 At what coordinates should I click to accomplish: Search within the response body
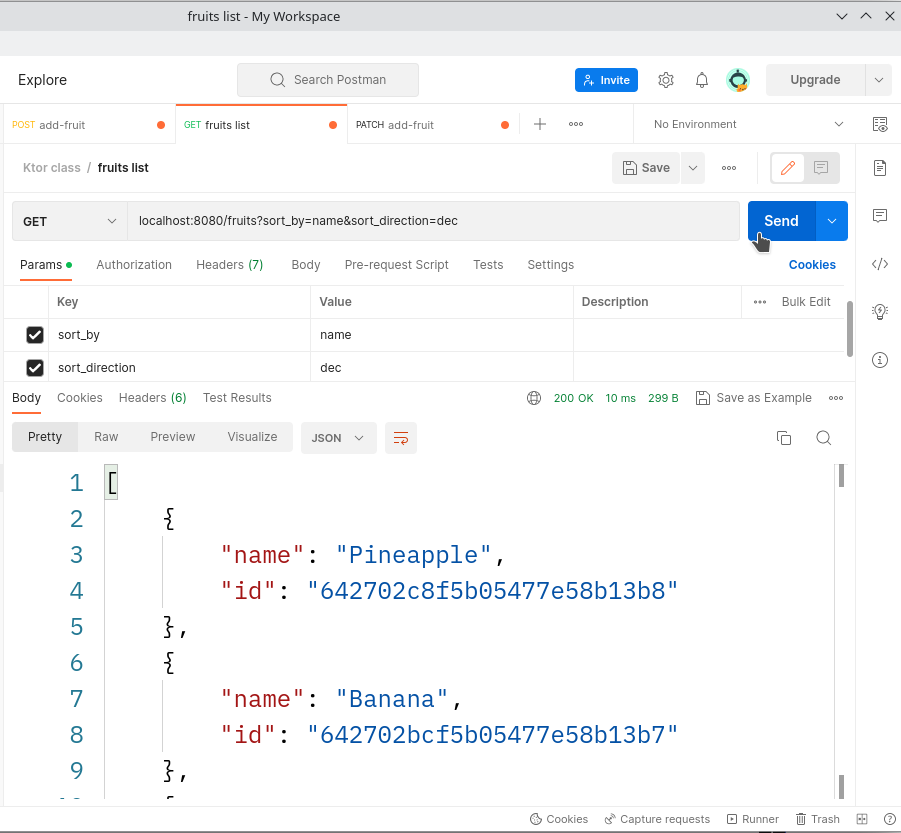(x=823, y=438)
